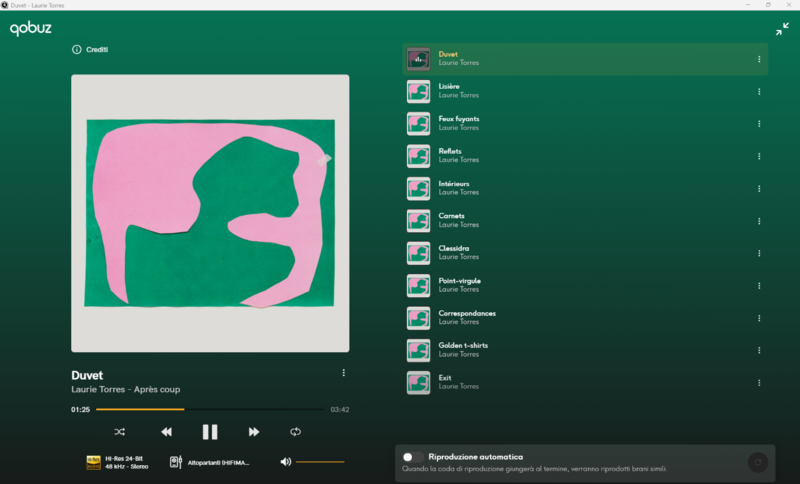Viewport: 800px width, 484px height.
Task: Open the Altoparlanti output device selector
Action: pyautogui.click(x=209, y=463)
